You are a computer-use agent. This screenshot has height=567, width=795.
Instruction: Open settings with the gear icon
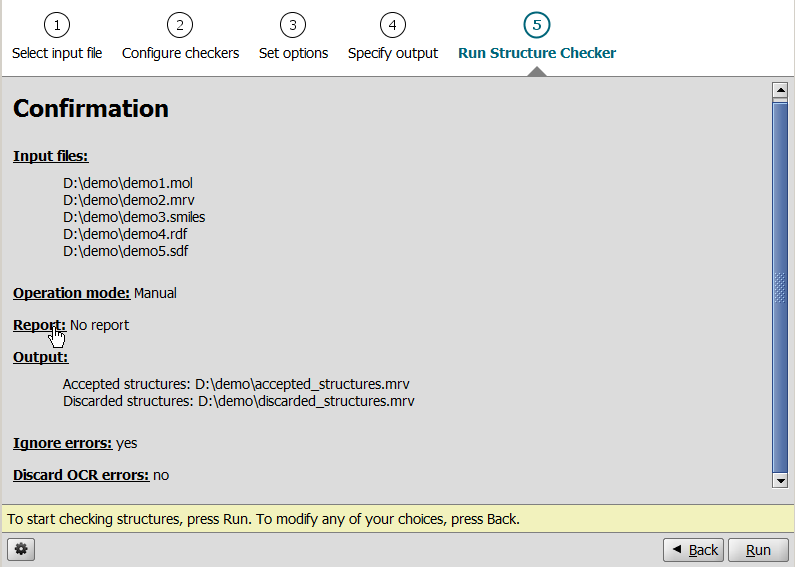[x=21, y=549]
